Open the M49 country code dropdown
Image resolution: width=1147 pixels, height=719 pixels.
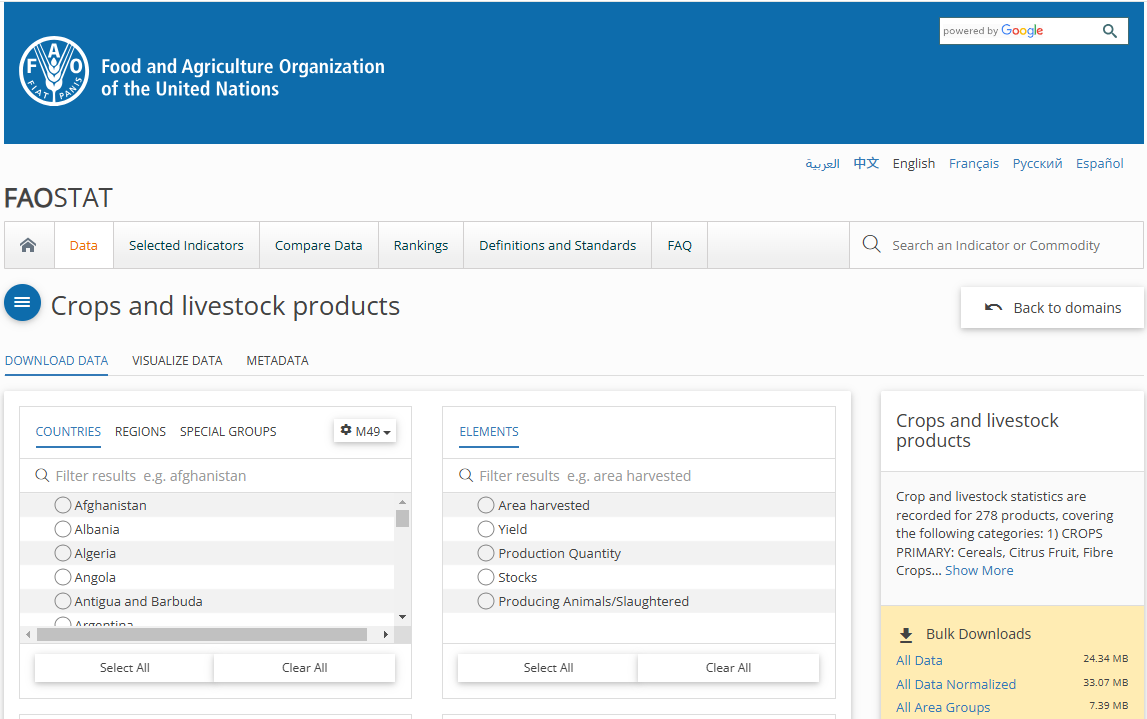(365, 431)
